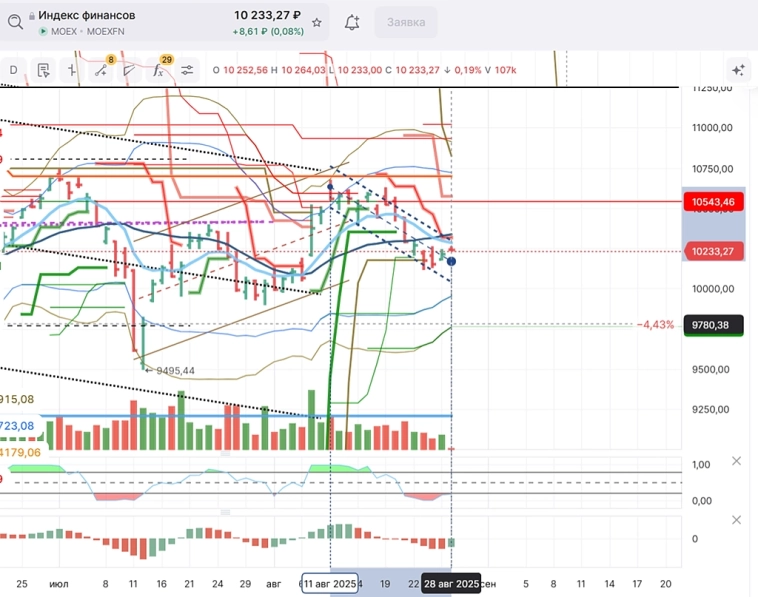Close the oscillator indicator panel
The image size is (758, 597).
[x=737, y=461]
